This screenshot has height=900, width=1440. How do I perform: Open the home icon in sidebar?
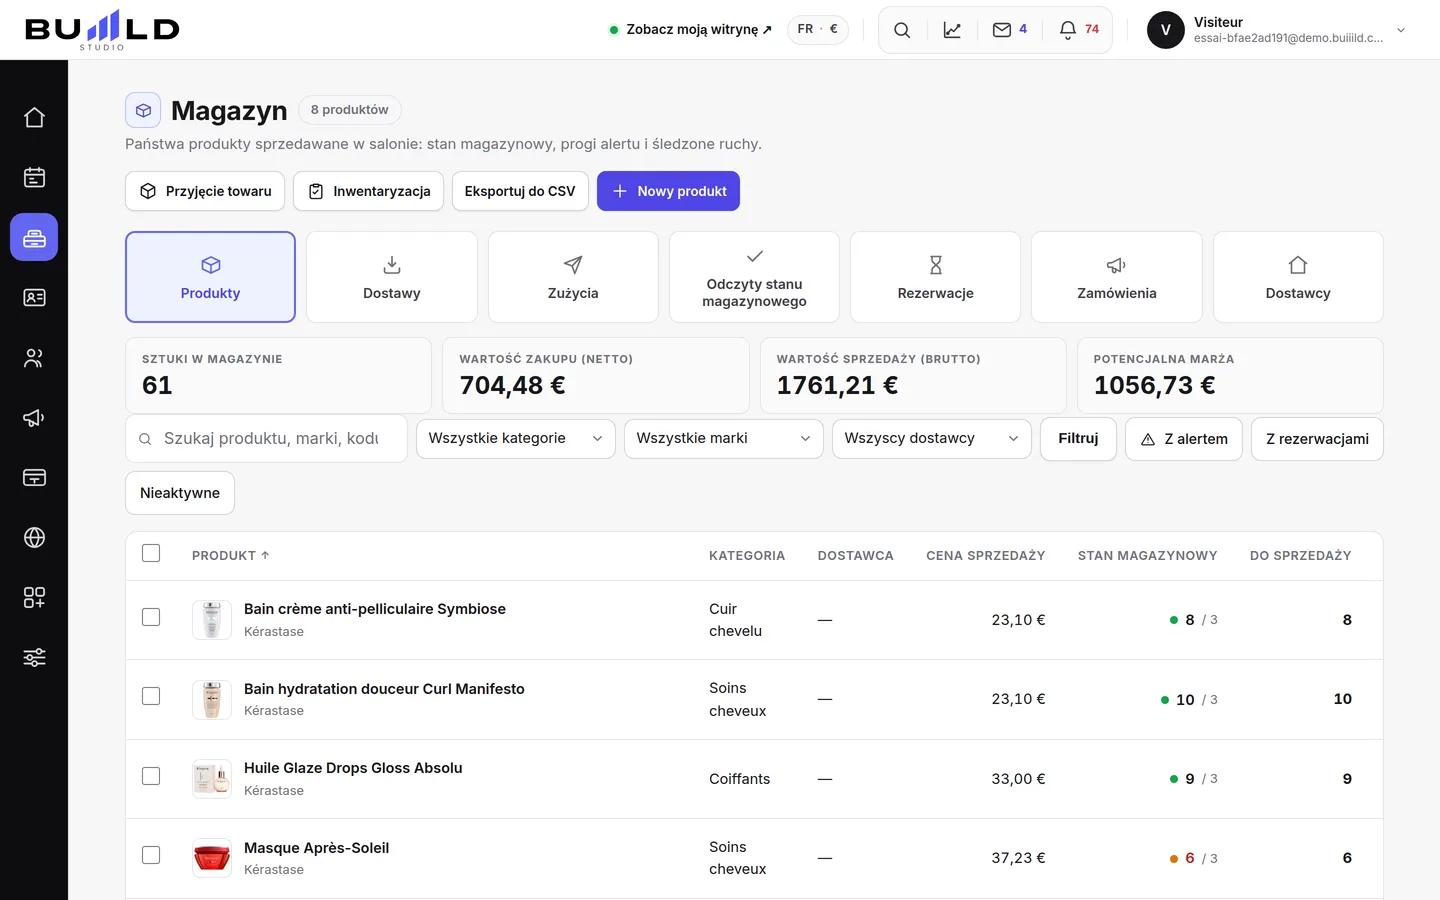point(34,118)
